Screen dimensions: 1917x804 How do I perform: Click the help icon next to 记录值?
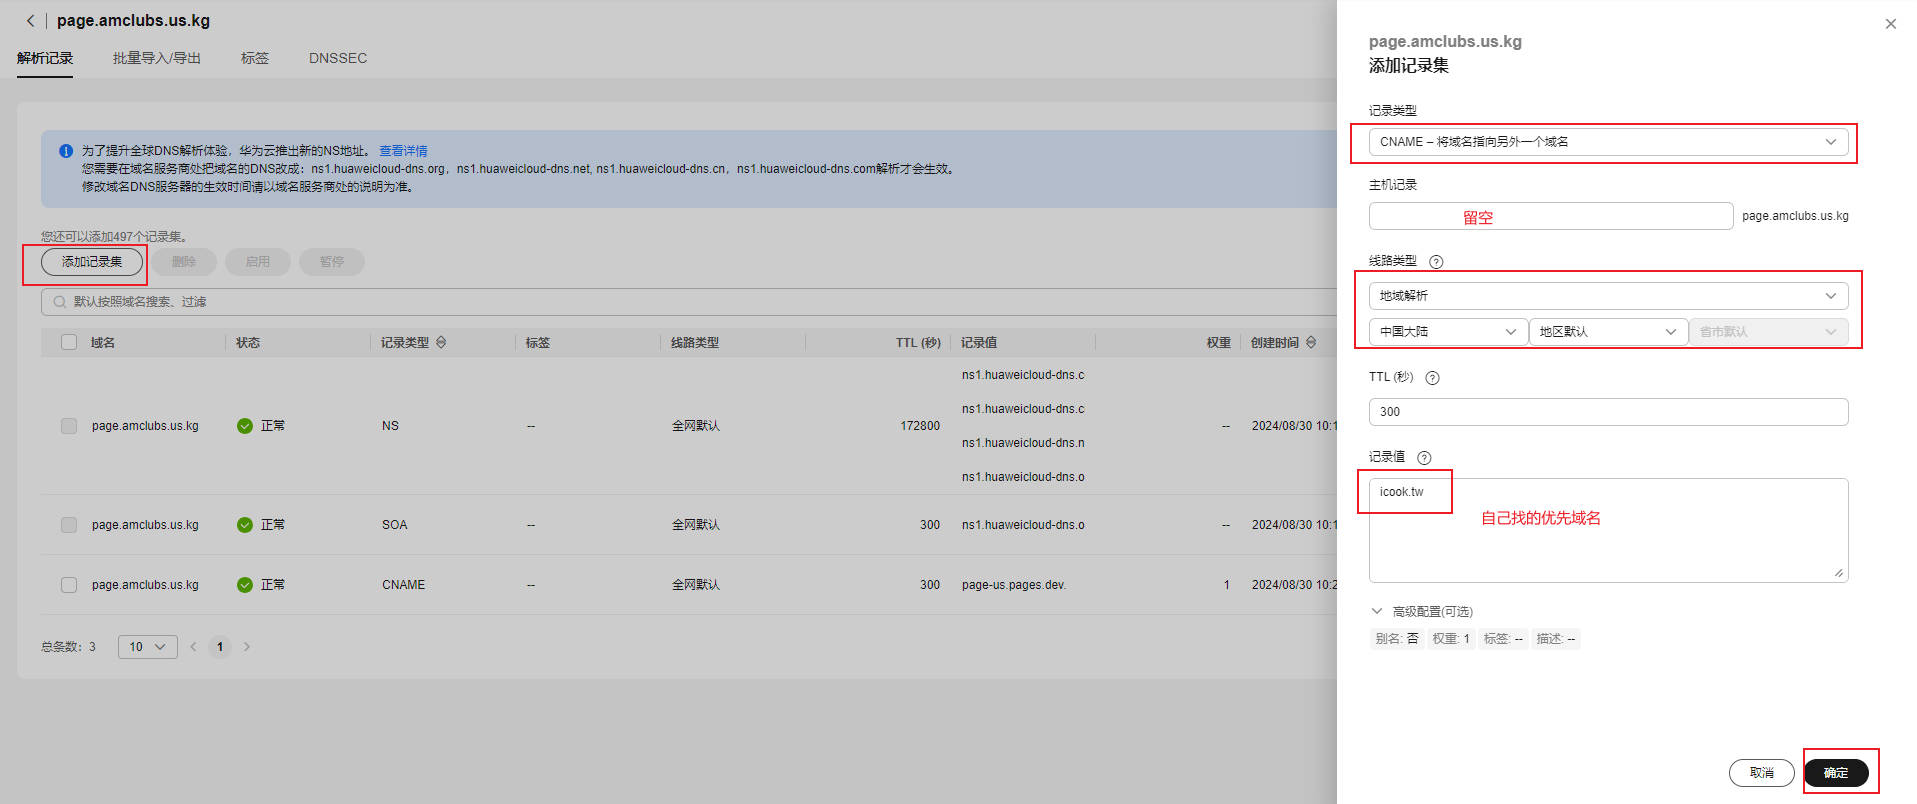pos(1424,458)
